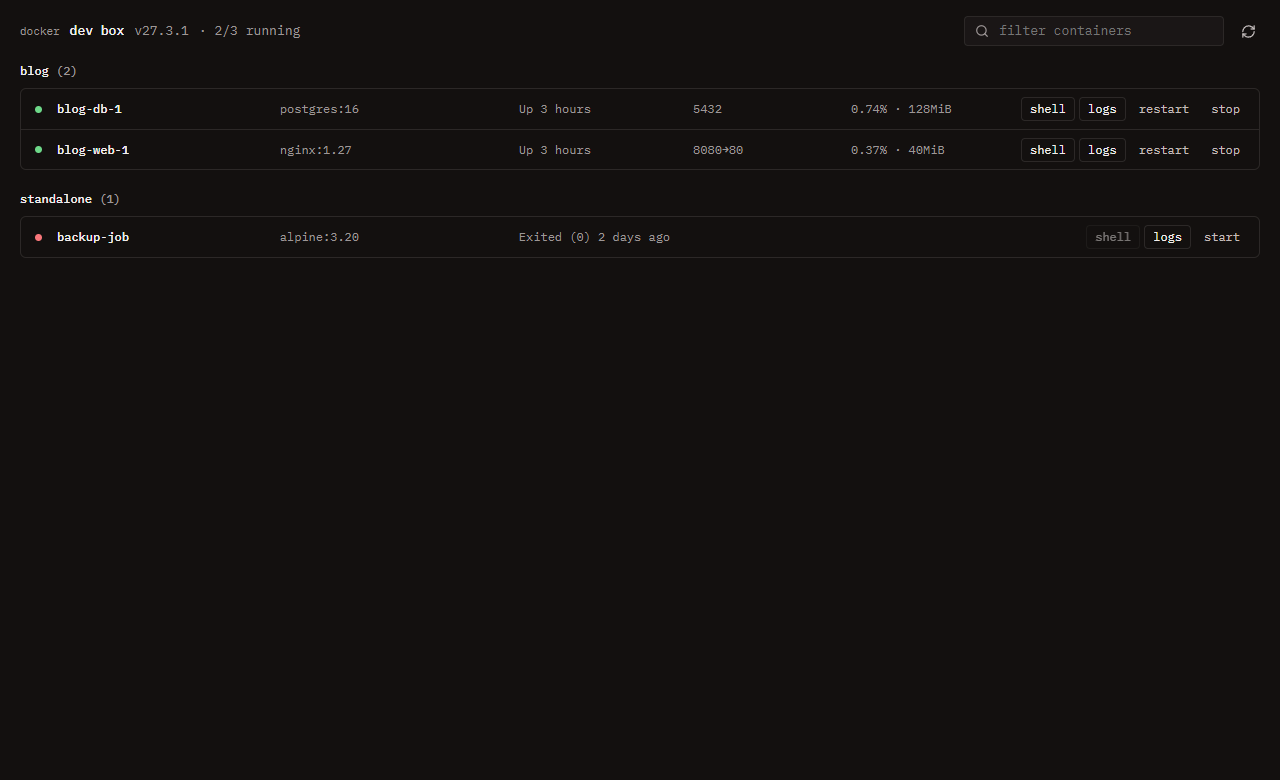Select the backup-job container name
Screen dimensions: 1280x780
93,237
